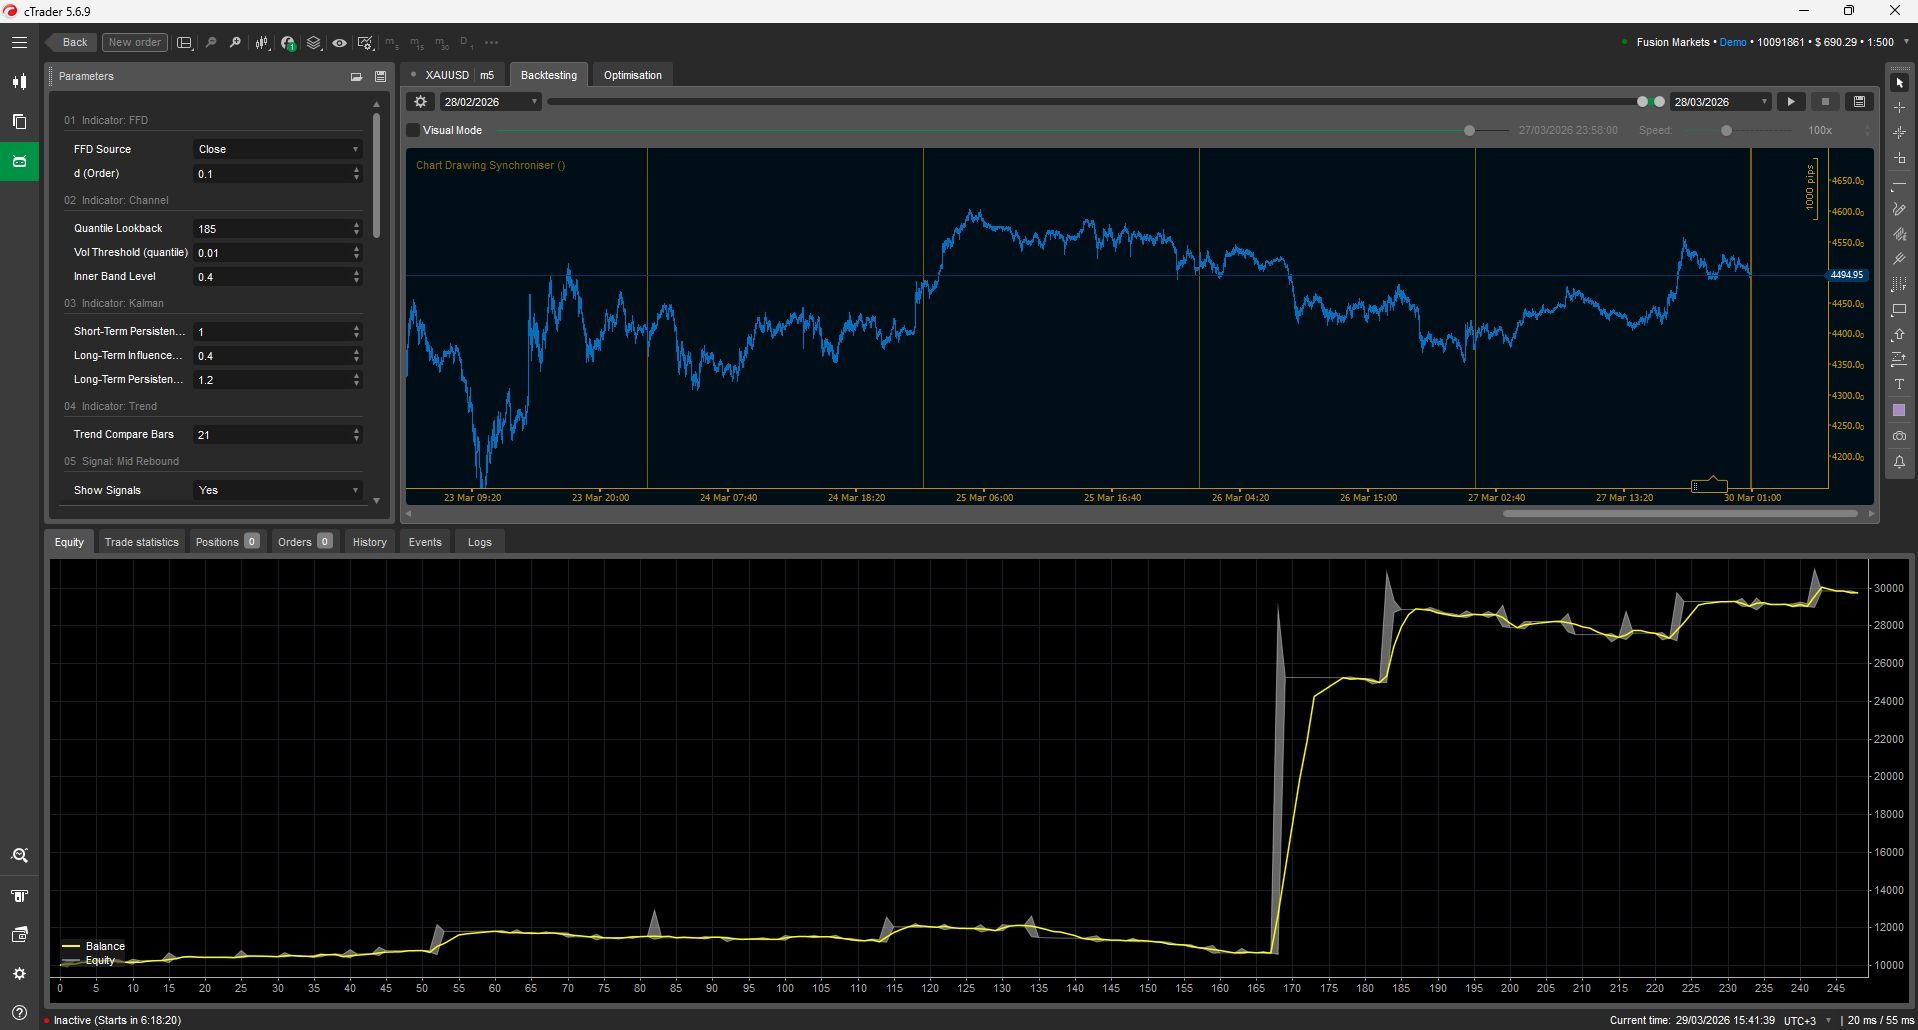Enable Visual Mode checkbox
Viewport: 1918px width, 1030px height.
pyautogui.click(x=412, y=130)
